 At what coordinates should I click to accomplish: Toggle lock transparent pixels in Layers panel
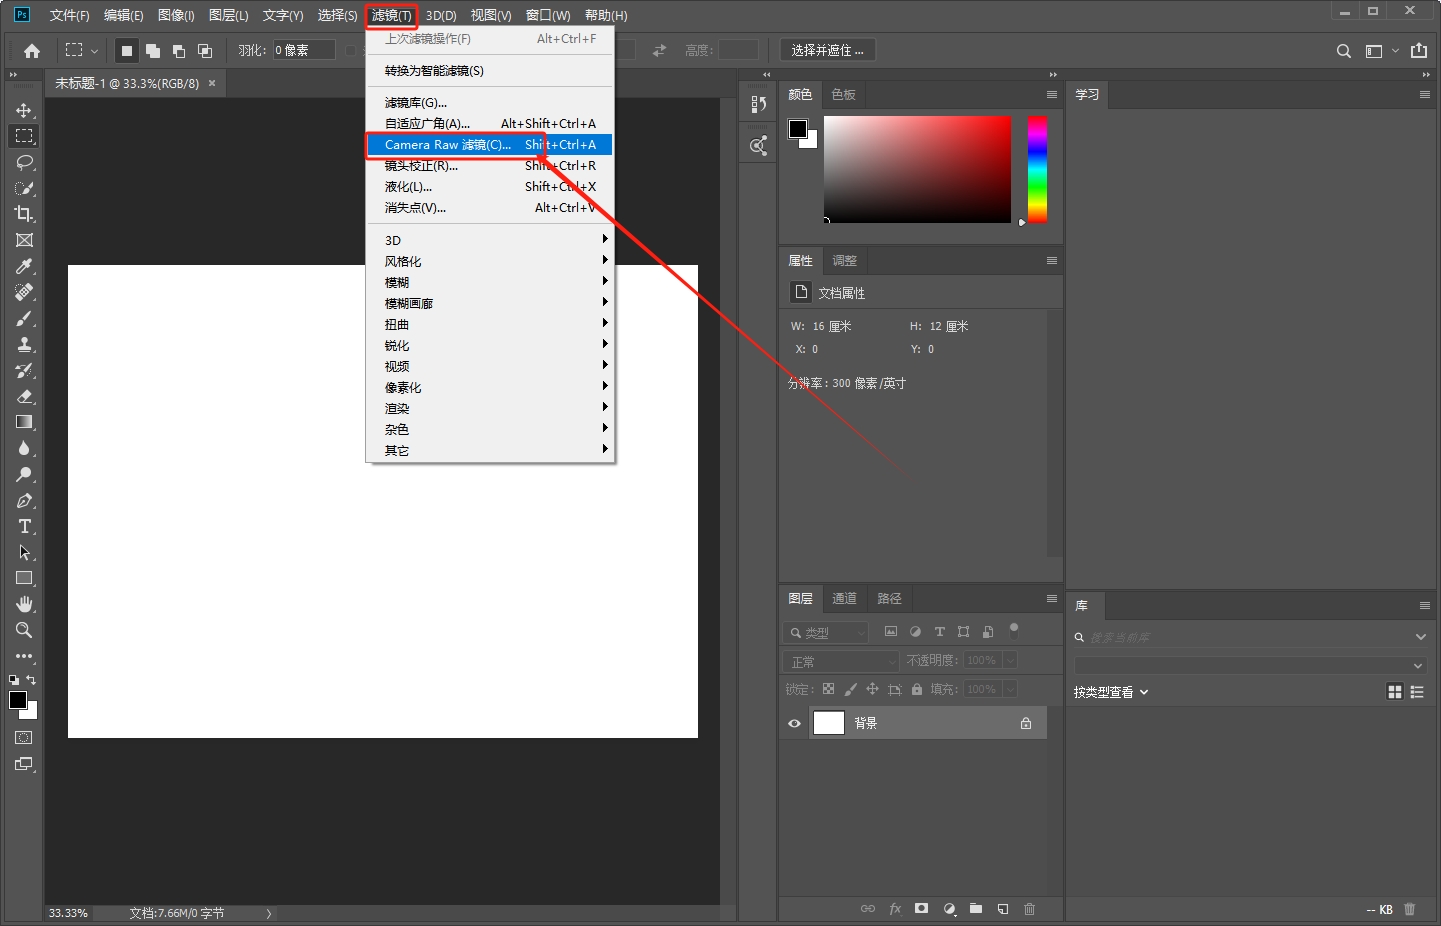[x=828, y=689]
